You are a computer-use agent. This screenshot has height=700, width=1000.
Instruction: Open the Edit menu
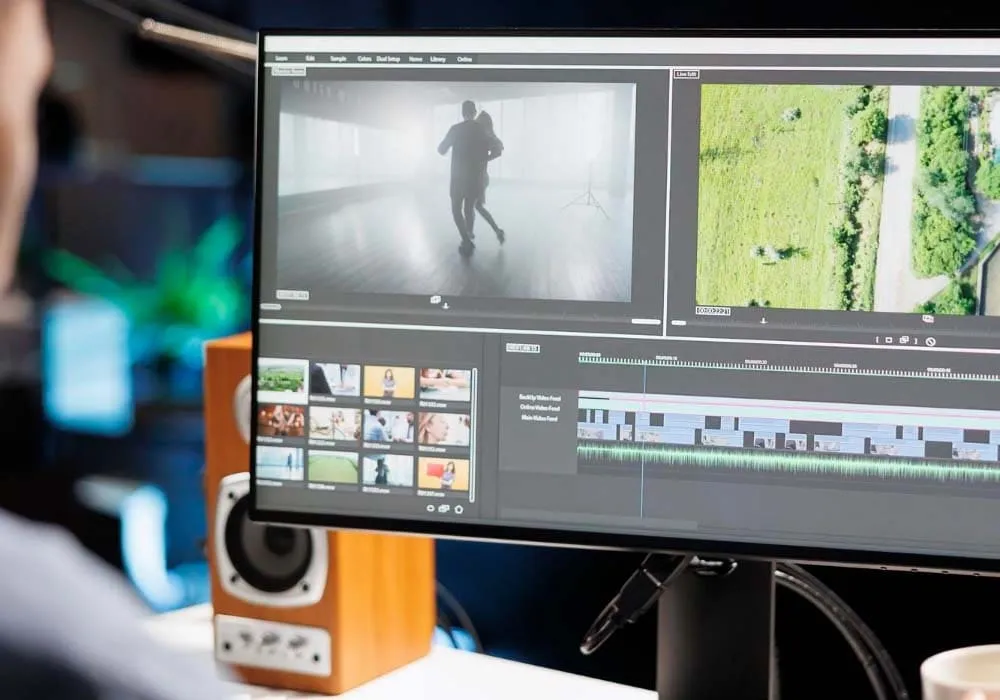[x=310, y=59]
